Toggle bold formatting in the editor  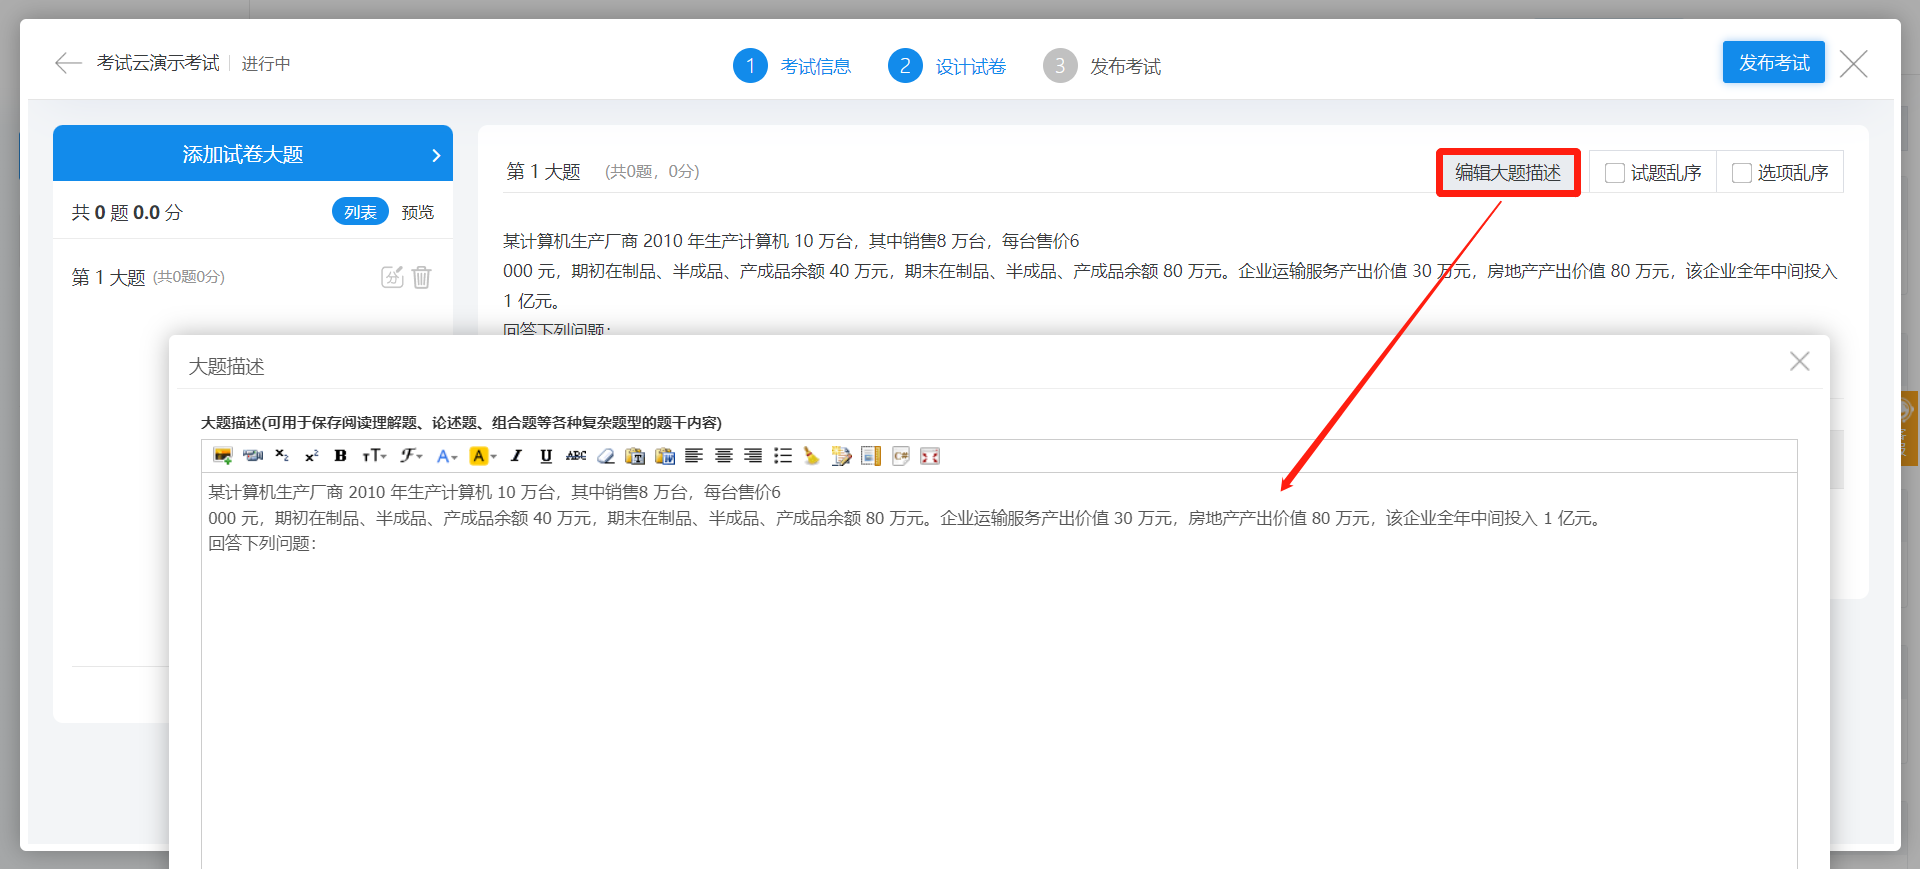point(340,456)
